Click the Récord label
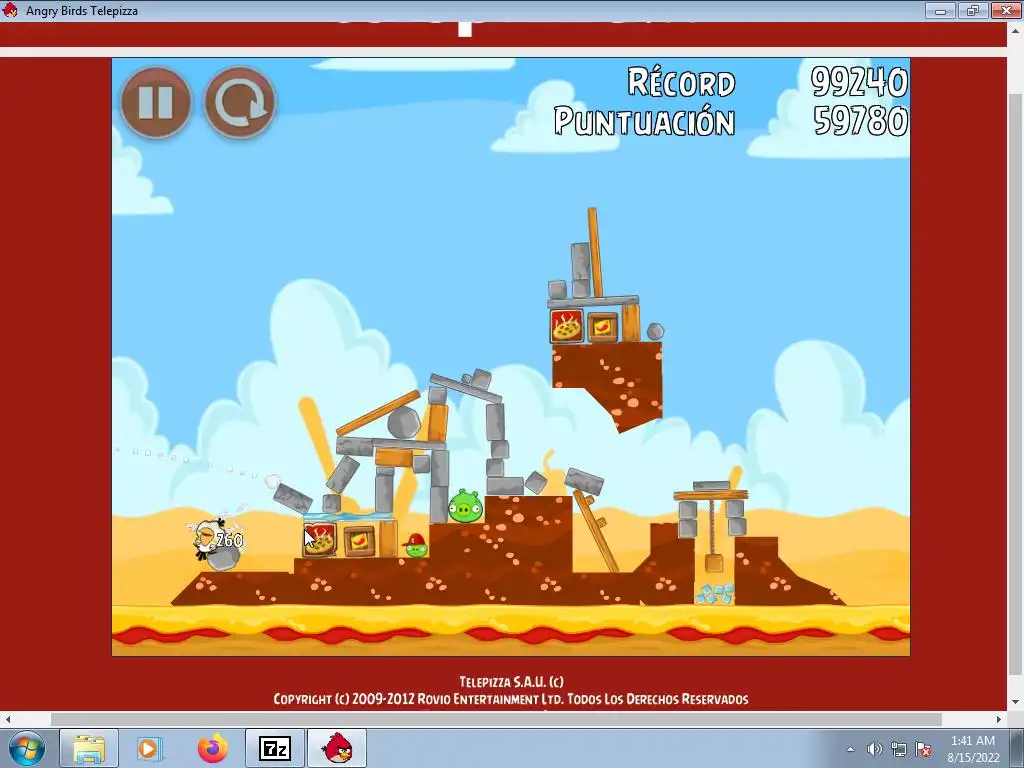 click(x=681, y=82)
